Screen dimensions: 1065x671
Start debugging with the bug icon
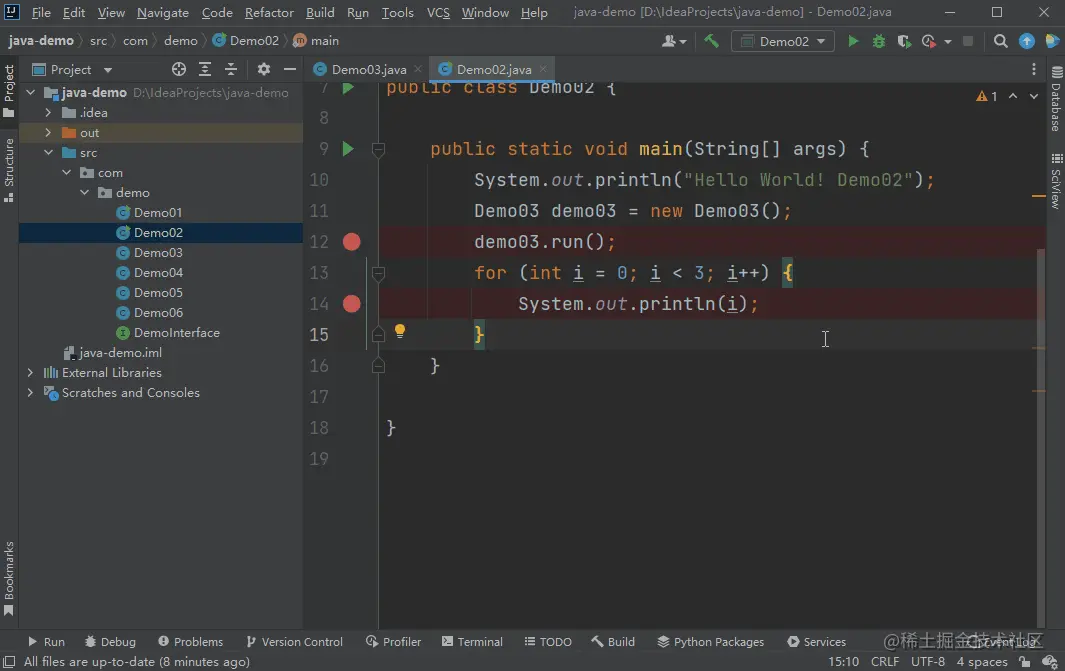[x=879, y=41]
